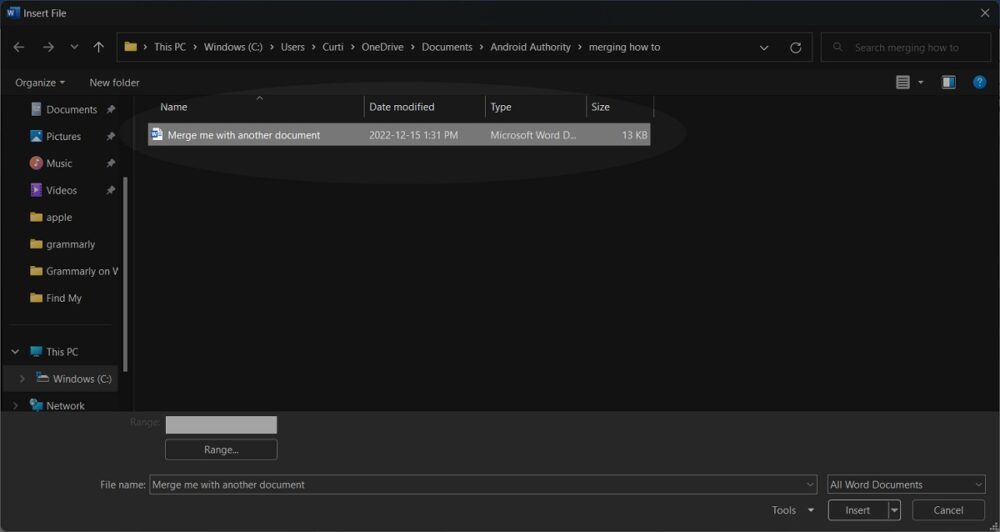The image size is (1000, 532).
Task: Open the Find My folder
Action: coord(63,298)
